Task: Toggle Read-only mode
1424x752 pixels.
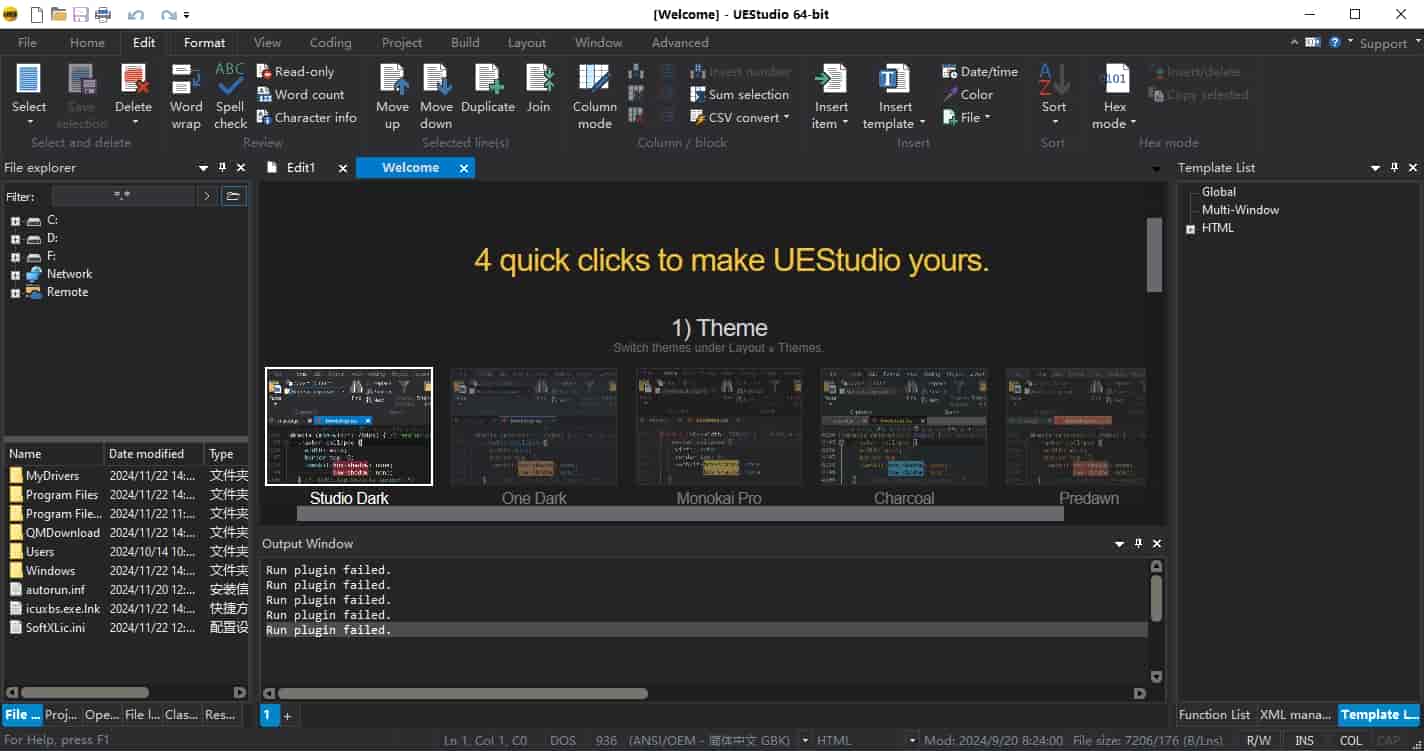Action: tap(297, 70)
